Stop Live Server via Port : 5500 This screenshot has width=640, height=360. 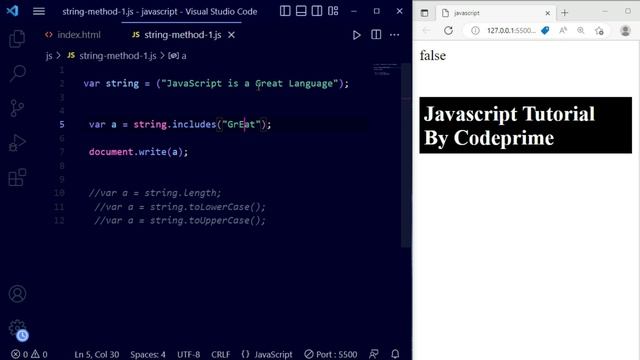tap(331, 354)
